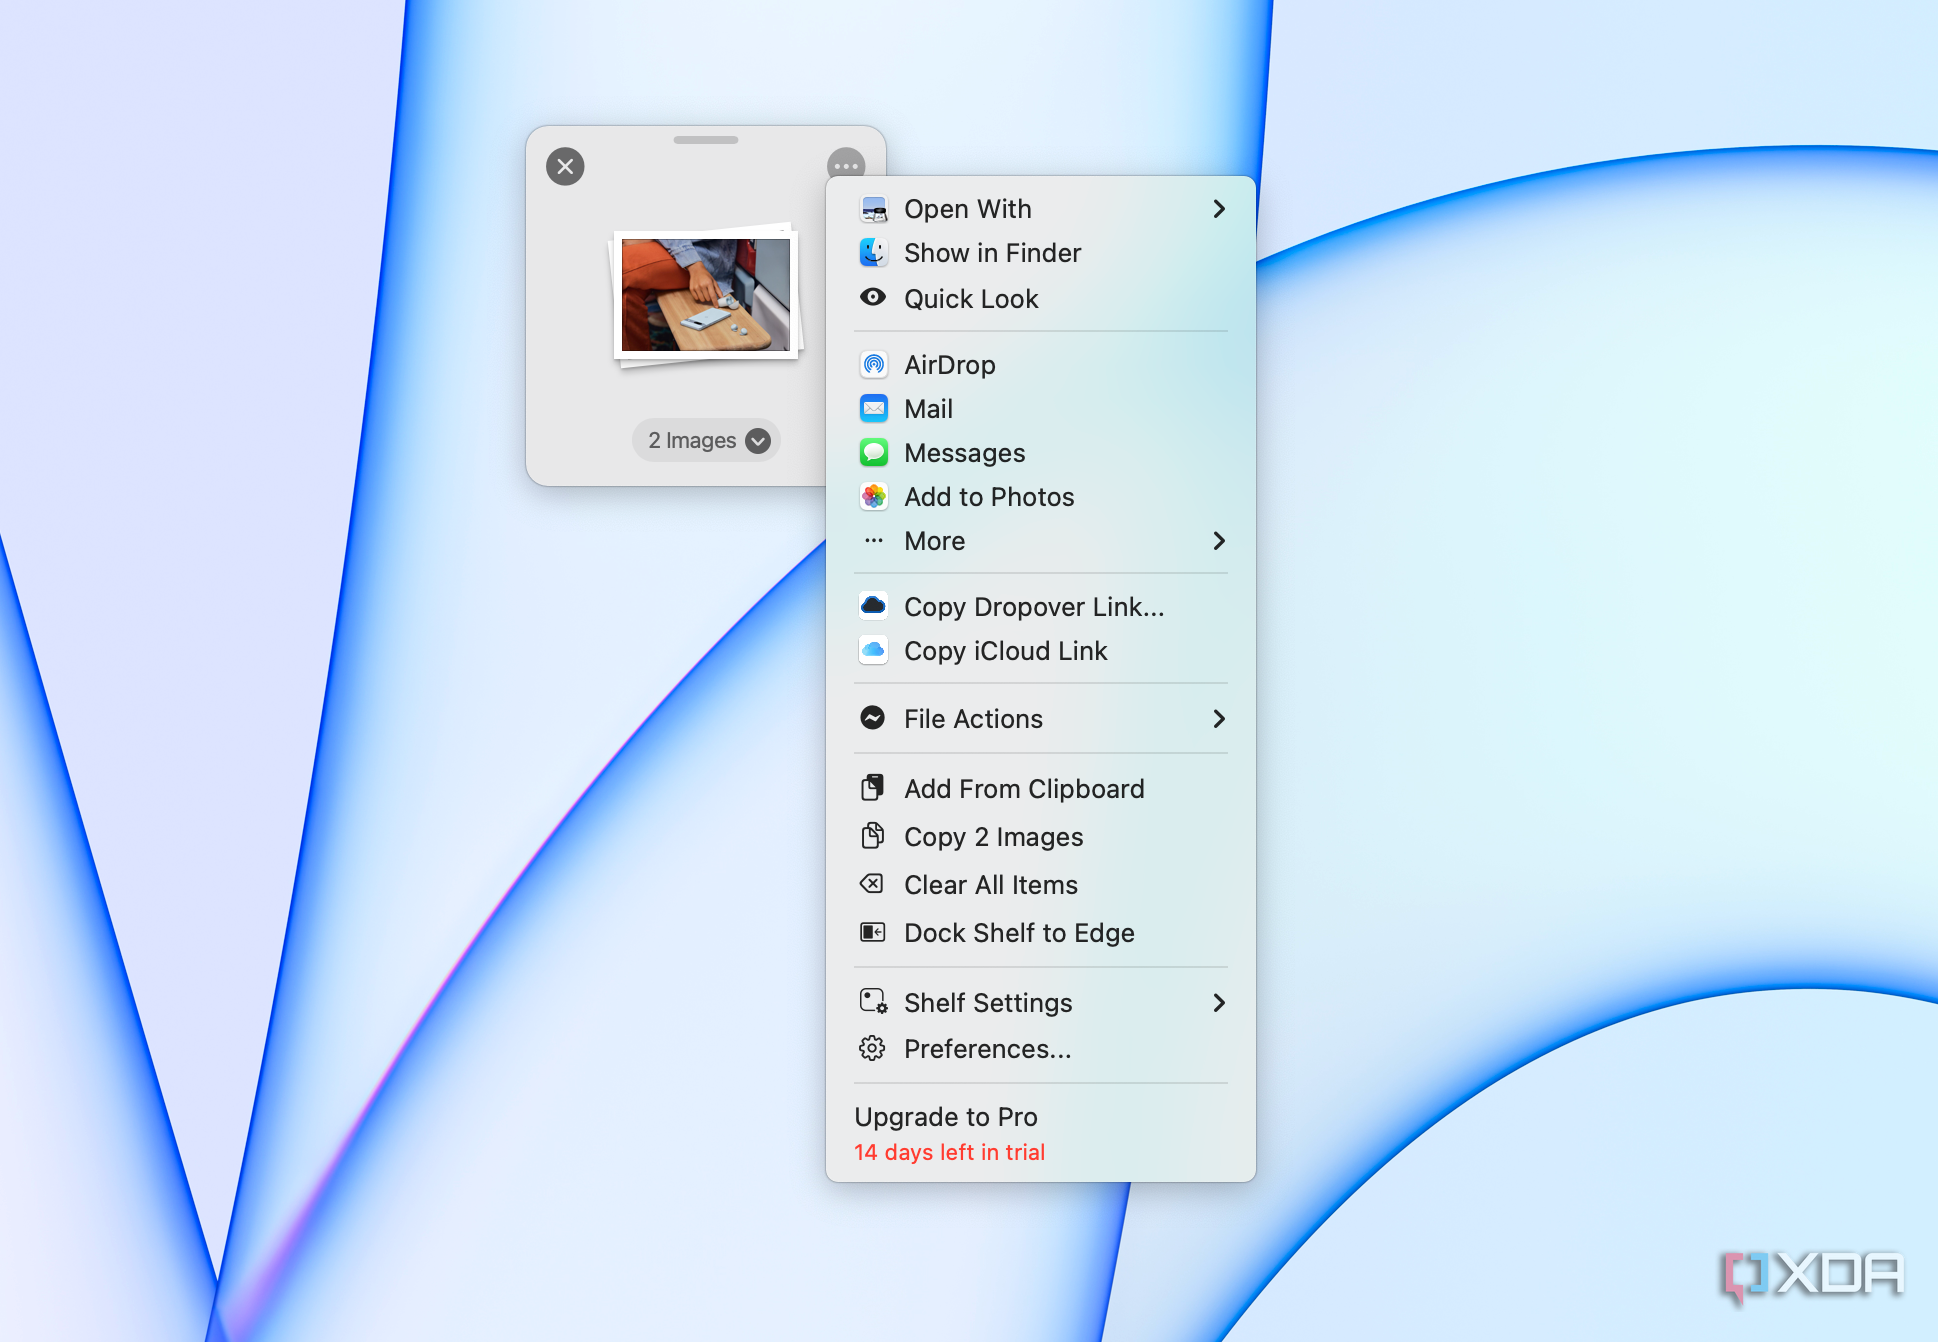
Task: Choose Show in Finder
Action: 1041,253
